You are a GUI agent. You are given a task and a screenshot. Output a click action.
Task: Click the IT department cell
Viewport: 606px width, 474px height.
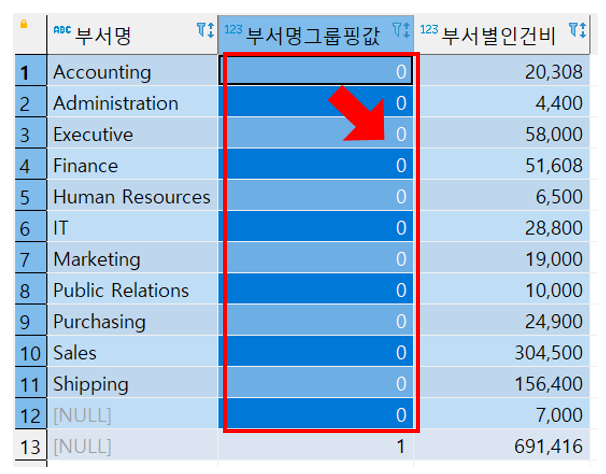[x=133, y=227]
